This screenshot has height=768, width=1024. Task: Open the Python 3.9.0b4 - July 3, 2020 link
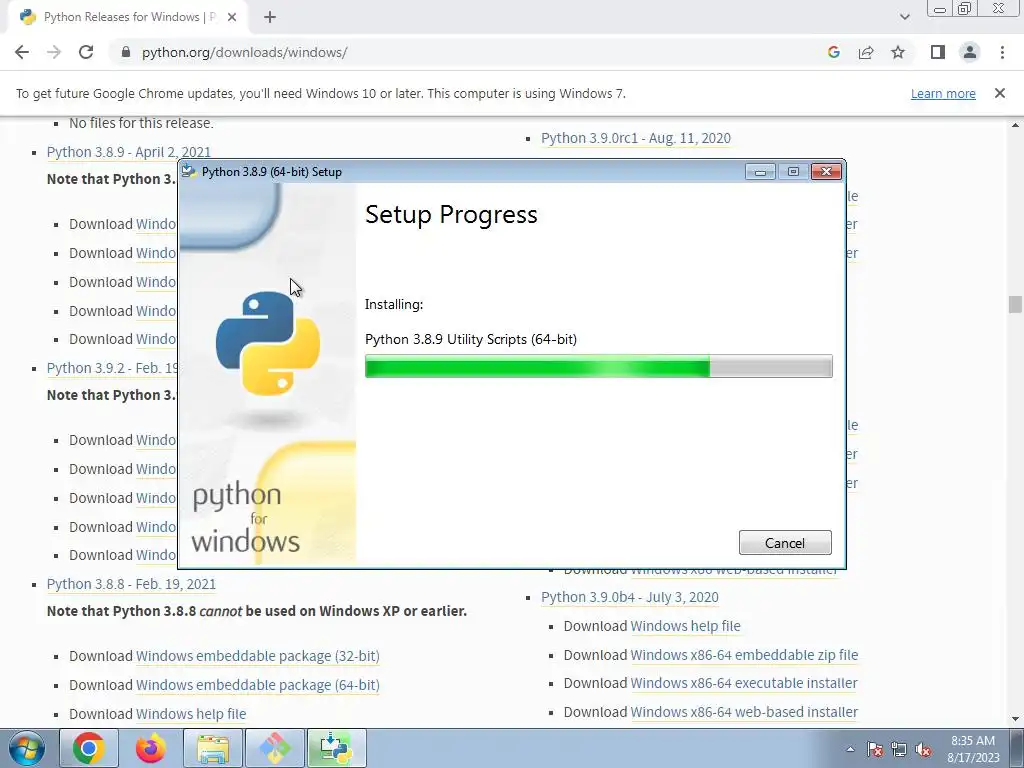(x=630, y=597)
